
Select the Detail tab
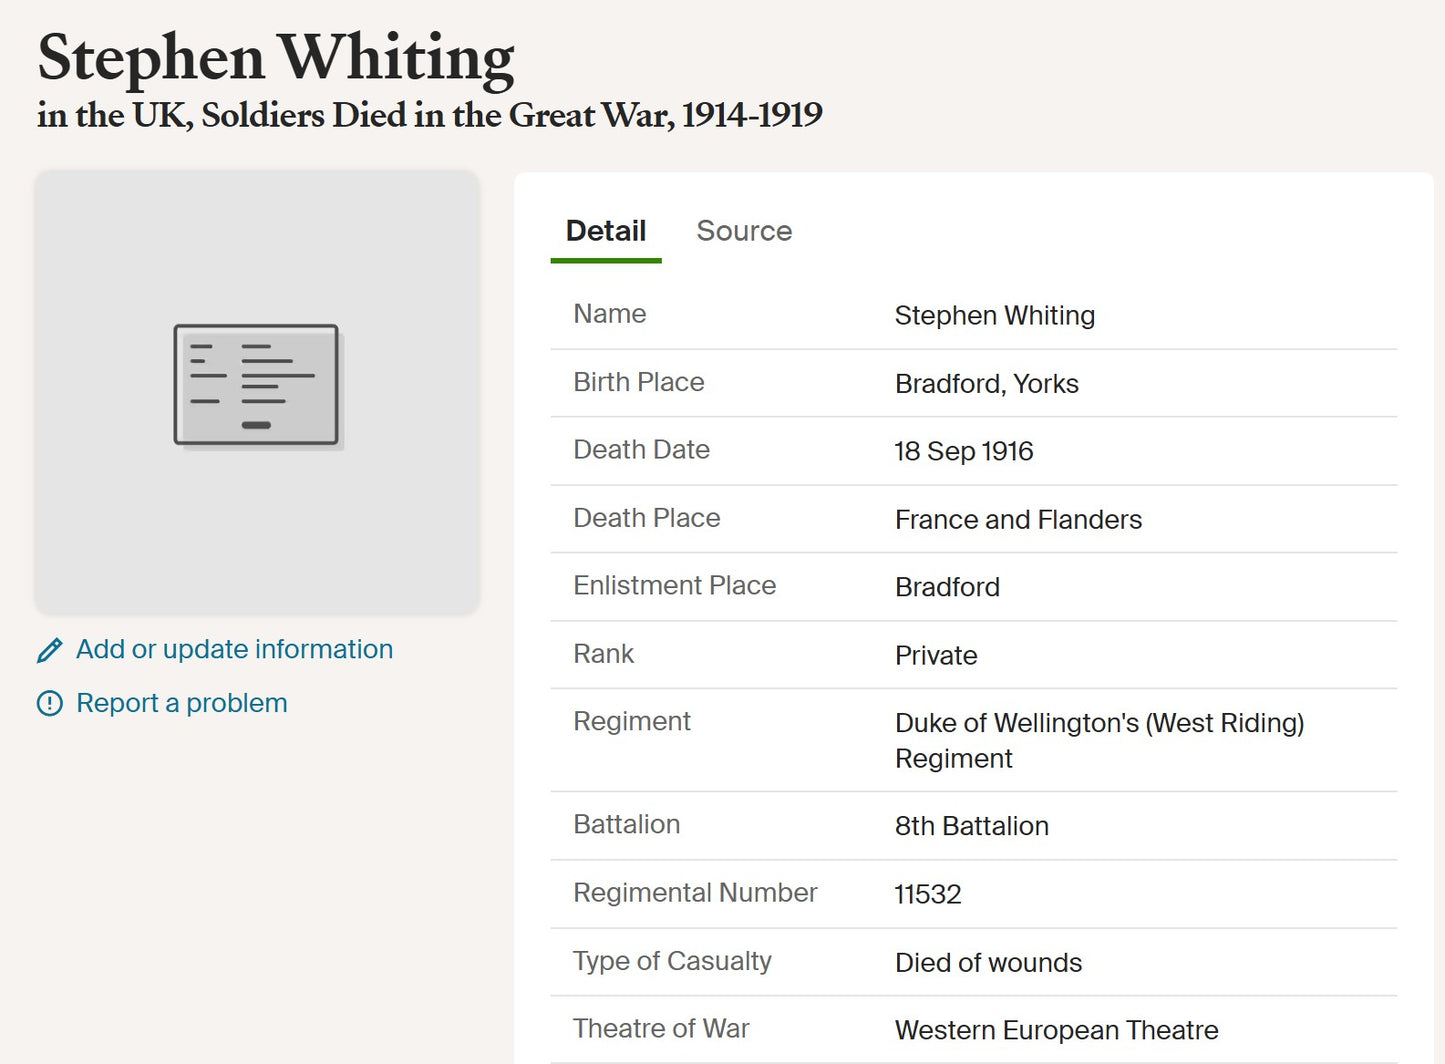click(605, 231)
